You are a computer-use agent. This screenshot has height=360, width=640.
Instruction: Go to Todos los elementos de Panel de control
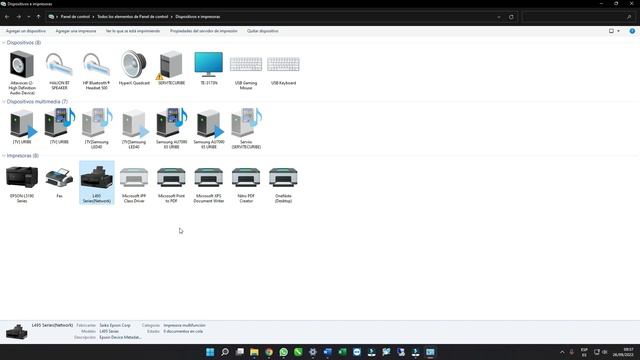tap(133, 17)
